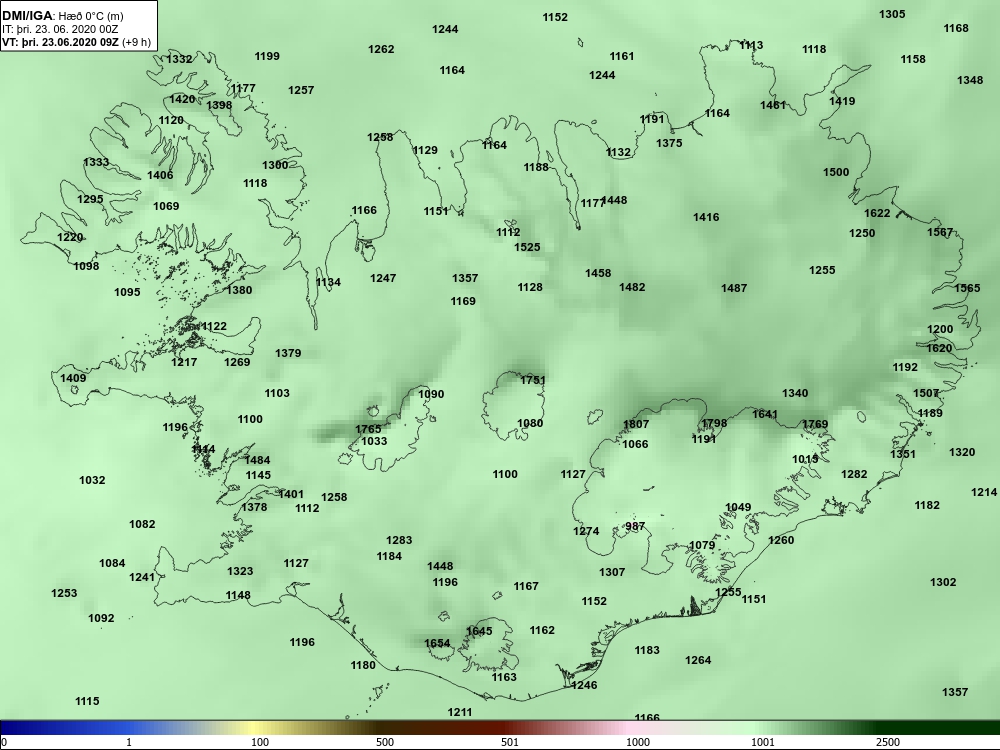
Task: Select the value 1247 in the northwest
Action: pyautogui.click(x=383, y=278)
